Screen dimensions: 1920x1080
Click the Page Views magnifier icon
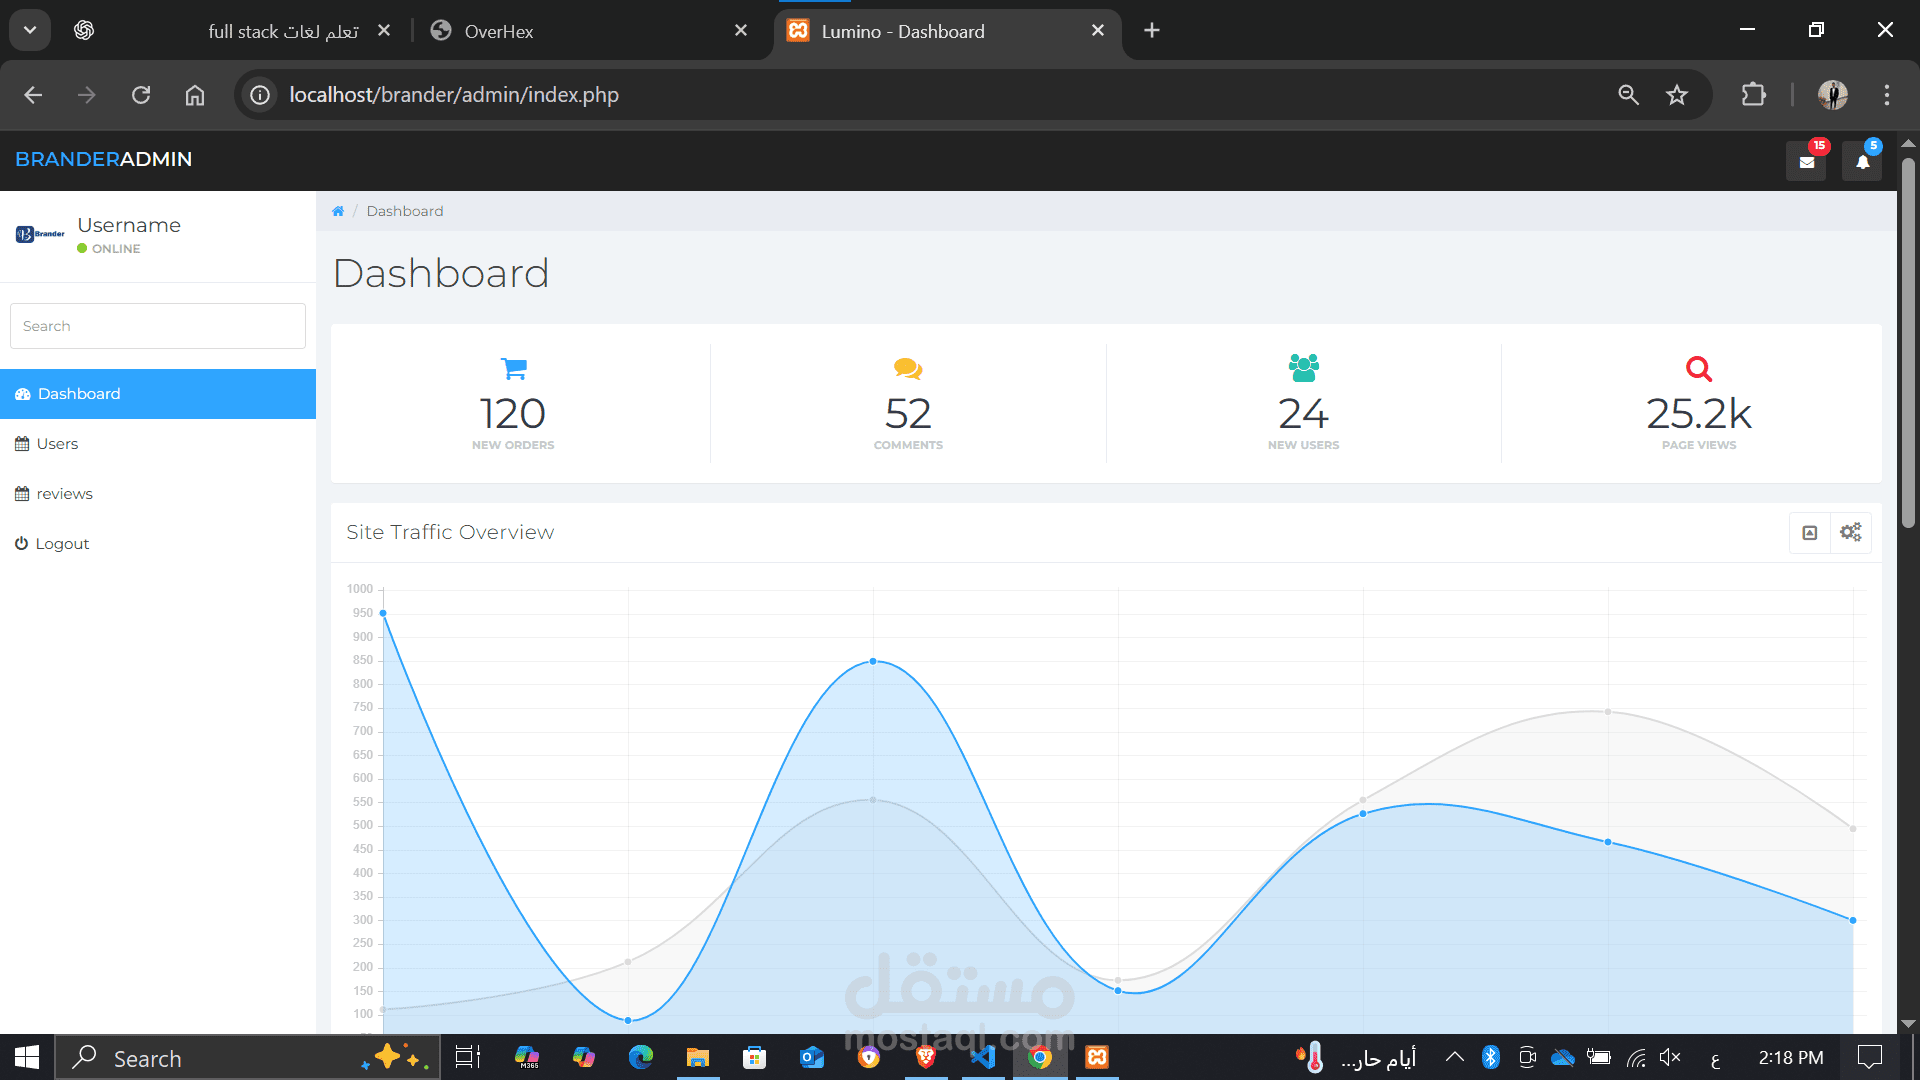click(1698, 369)
